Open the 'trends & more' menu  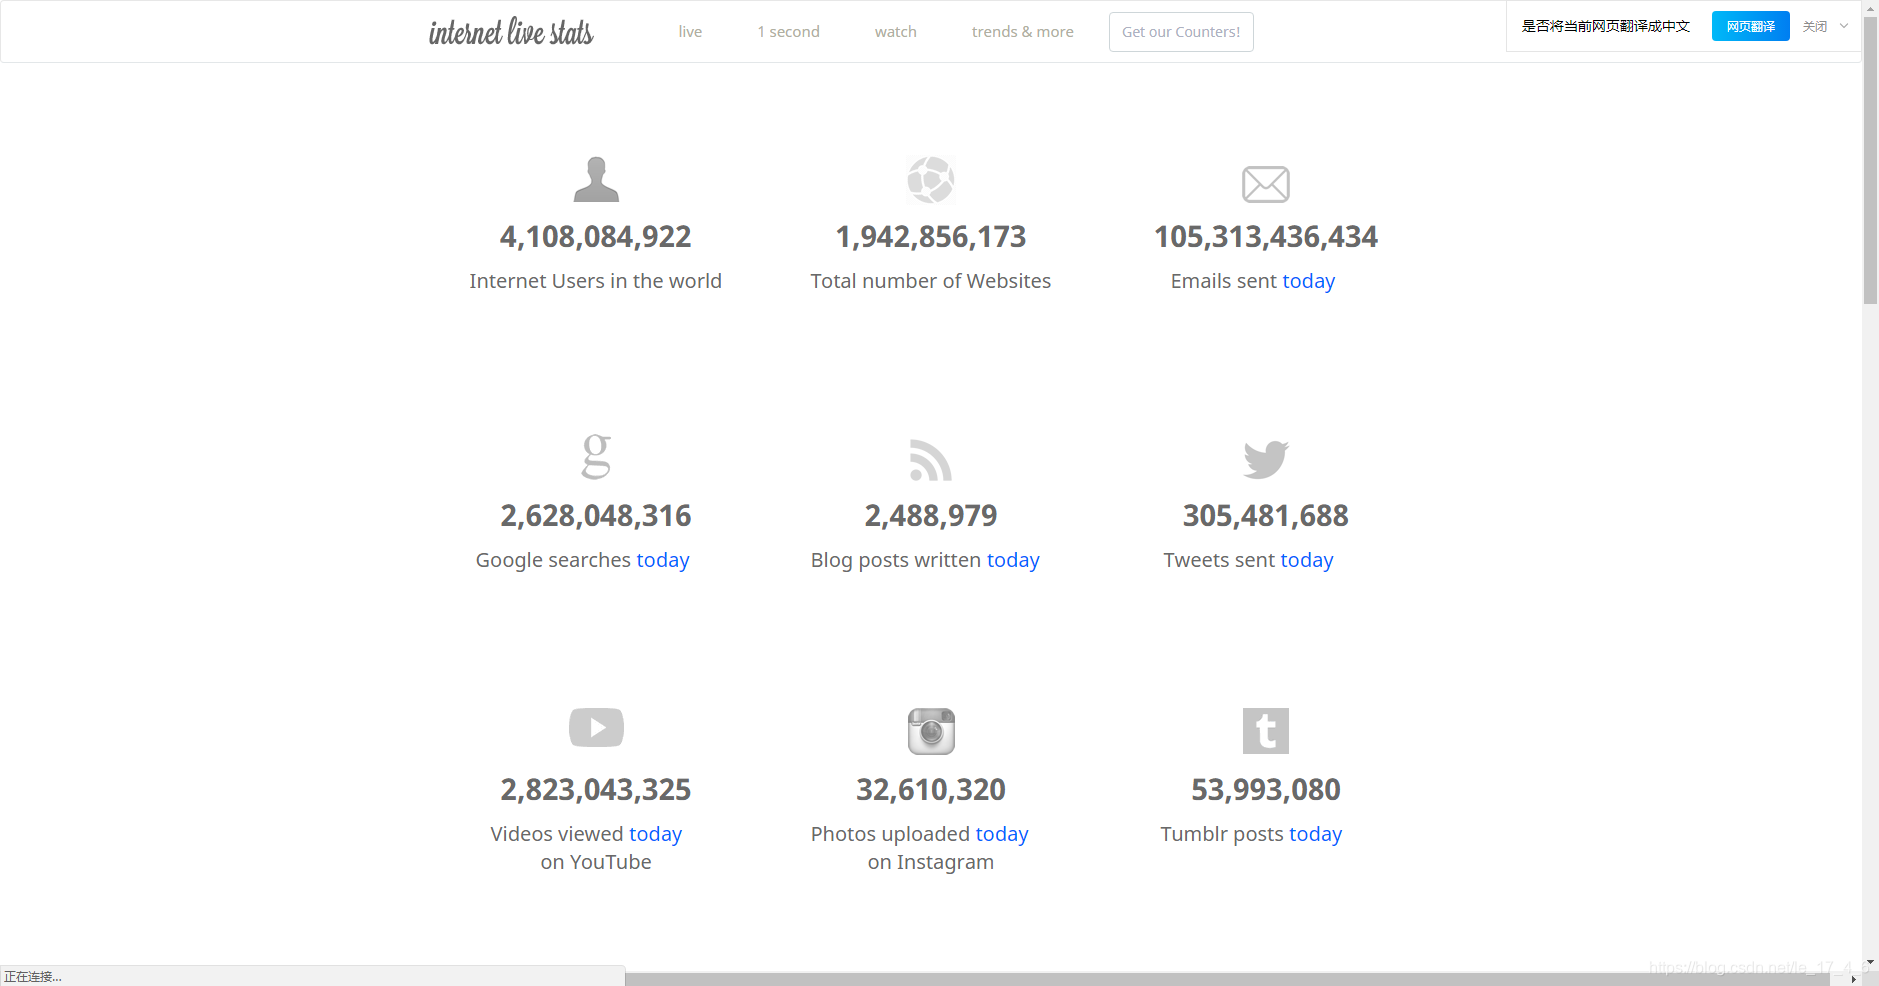[1023, 32]
